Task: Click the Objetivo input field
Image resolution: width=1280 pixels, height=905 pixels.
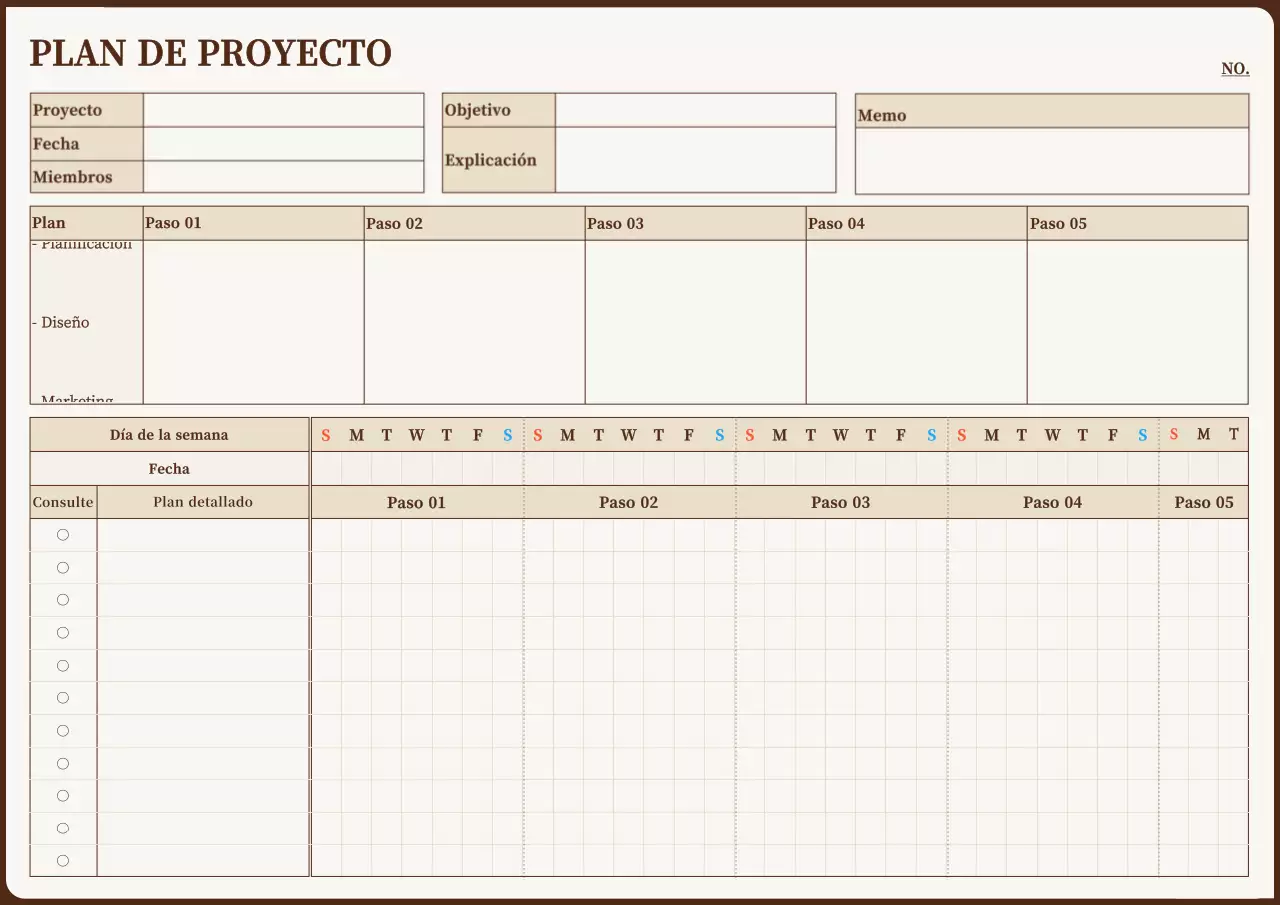Action: (x=695, y=110)
